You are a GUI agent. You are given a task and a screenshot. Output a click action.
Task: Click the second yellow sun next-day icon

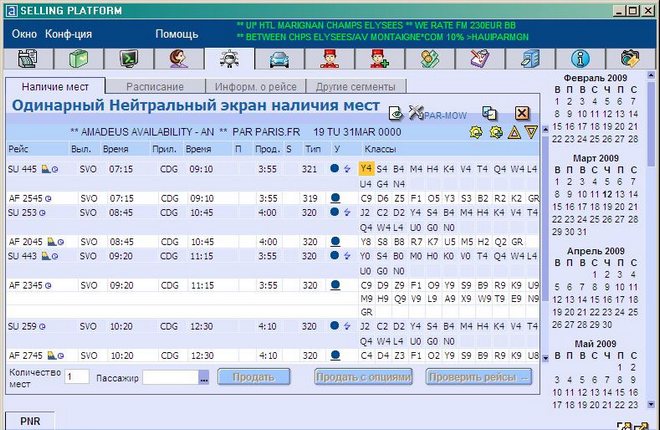pyautogui.click(x=496, y=132)
